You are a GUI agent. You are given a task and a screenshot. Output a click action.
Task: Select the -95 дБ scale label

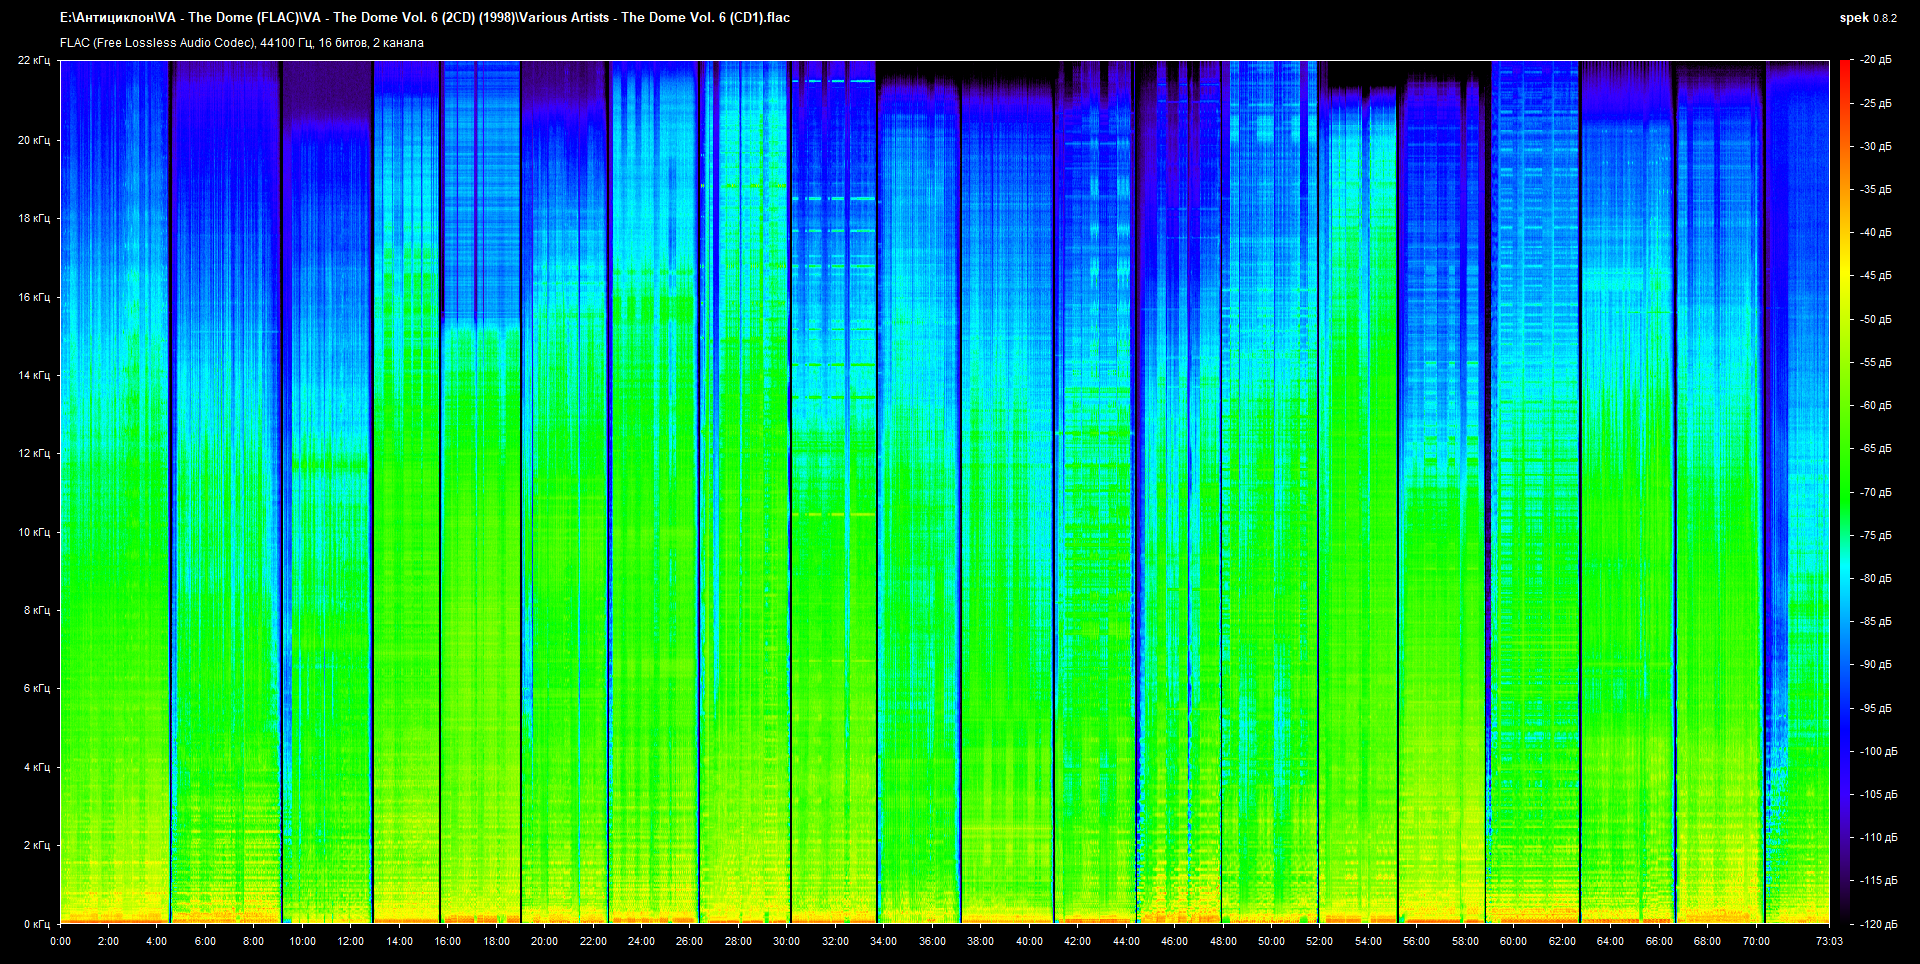click(1876, 708)
